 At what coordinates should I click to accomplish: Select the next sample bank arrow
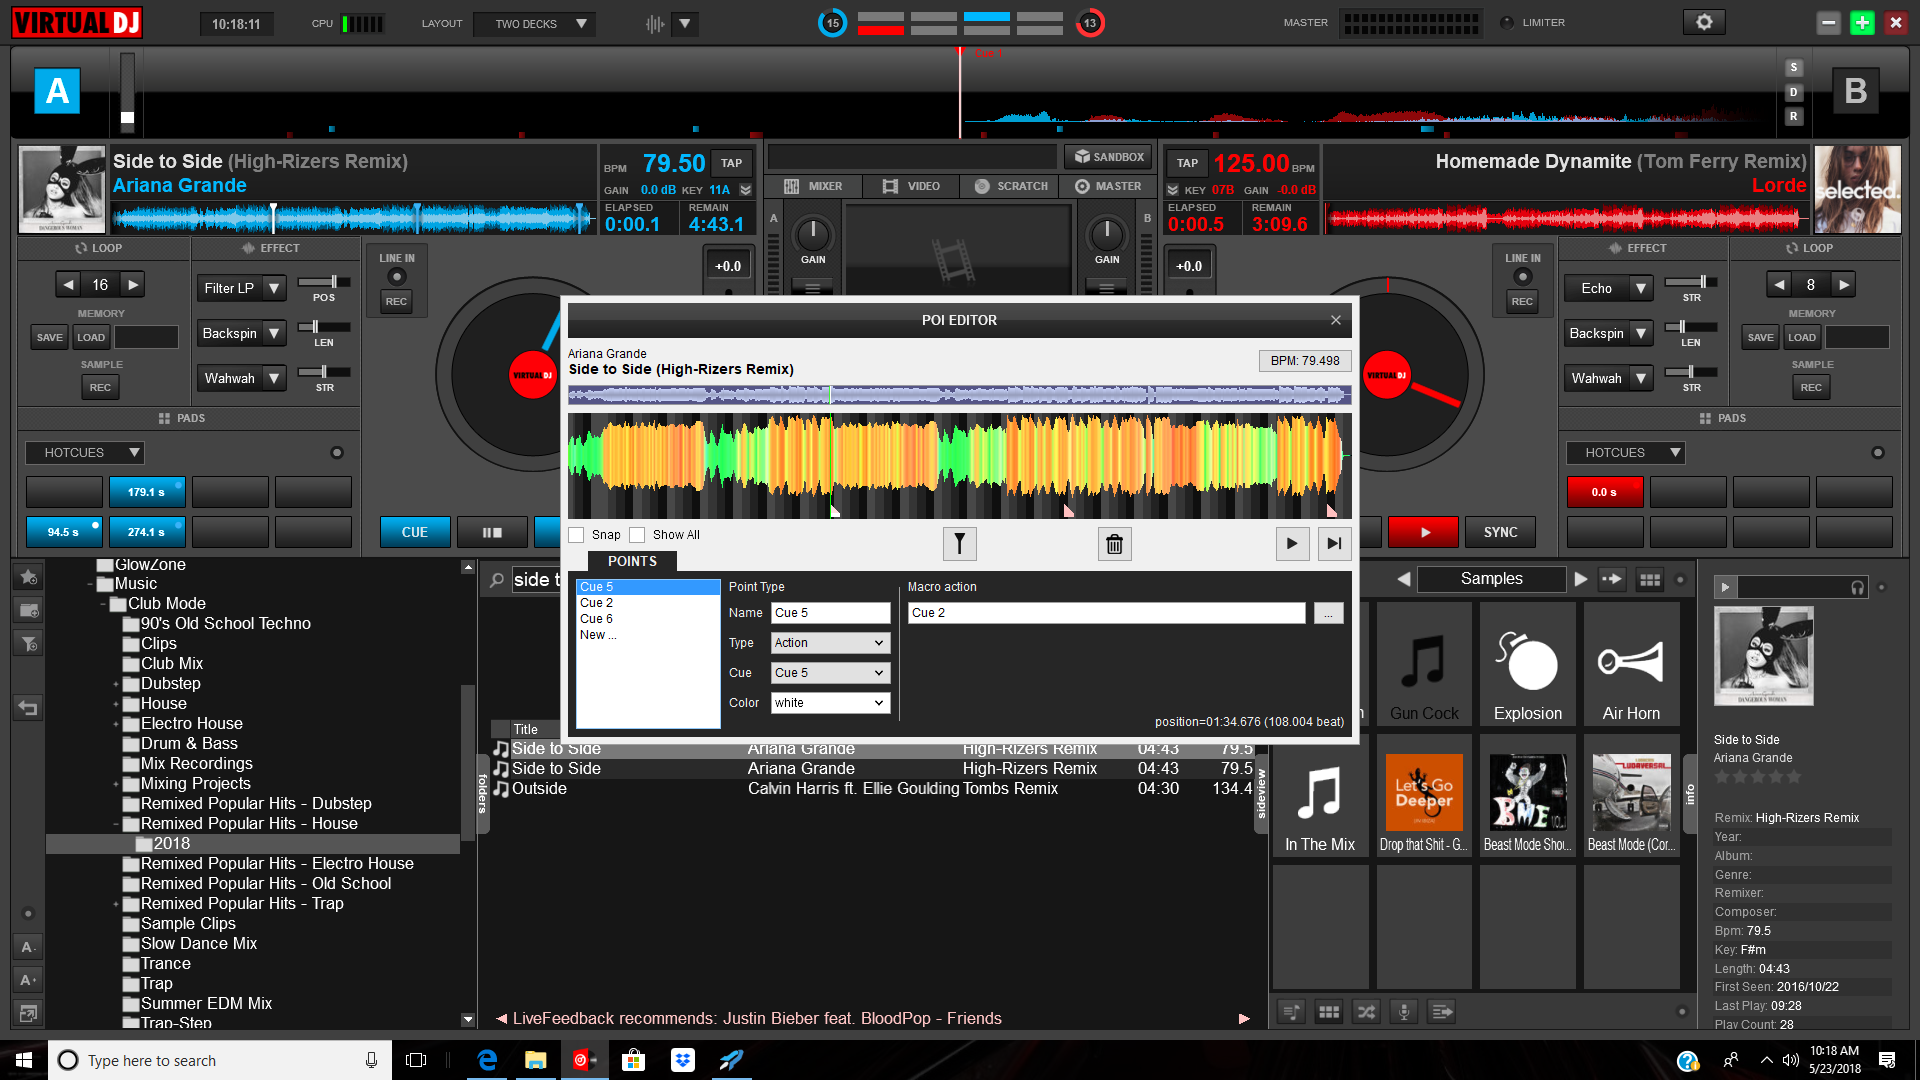1580,579
